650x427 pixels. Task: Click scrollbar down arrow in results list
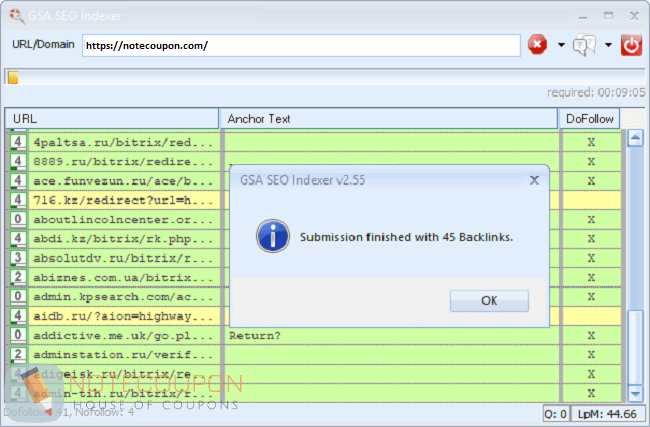click(x=635, y=393)
